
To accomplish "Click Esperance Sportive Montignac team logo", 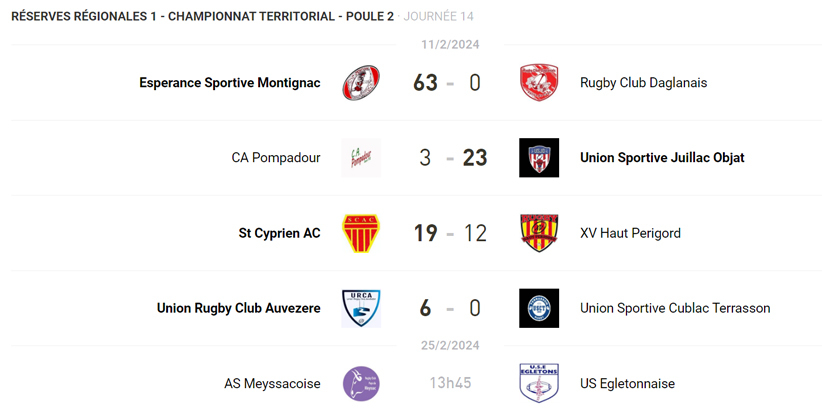I will pos(361,83).
